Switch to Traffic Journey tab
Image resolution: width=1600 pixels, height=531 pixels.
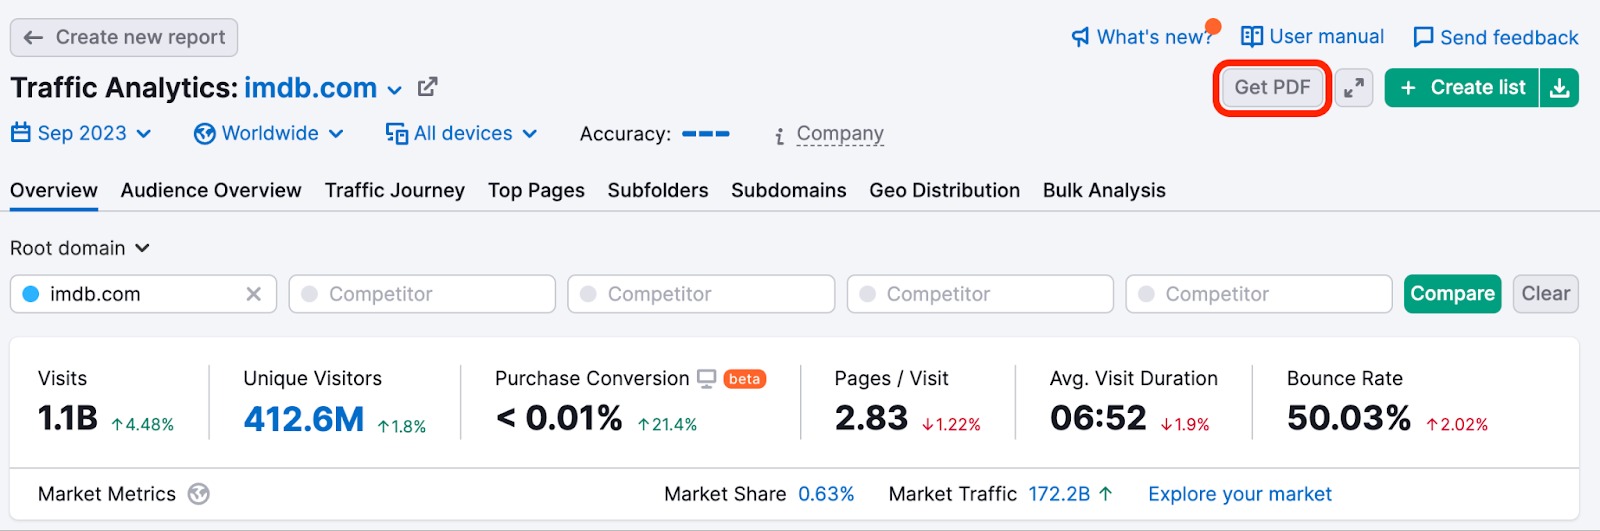coord(395,190)
